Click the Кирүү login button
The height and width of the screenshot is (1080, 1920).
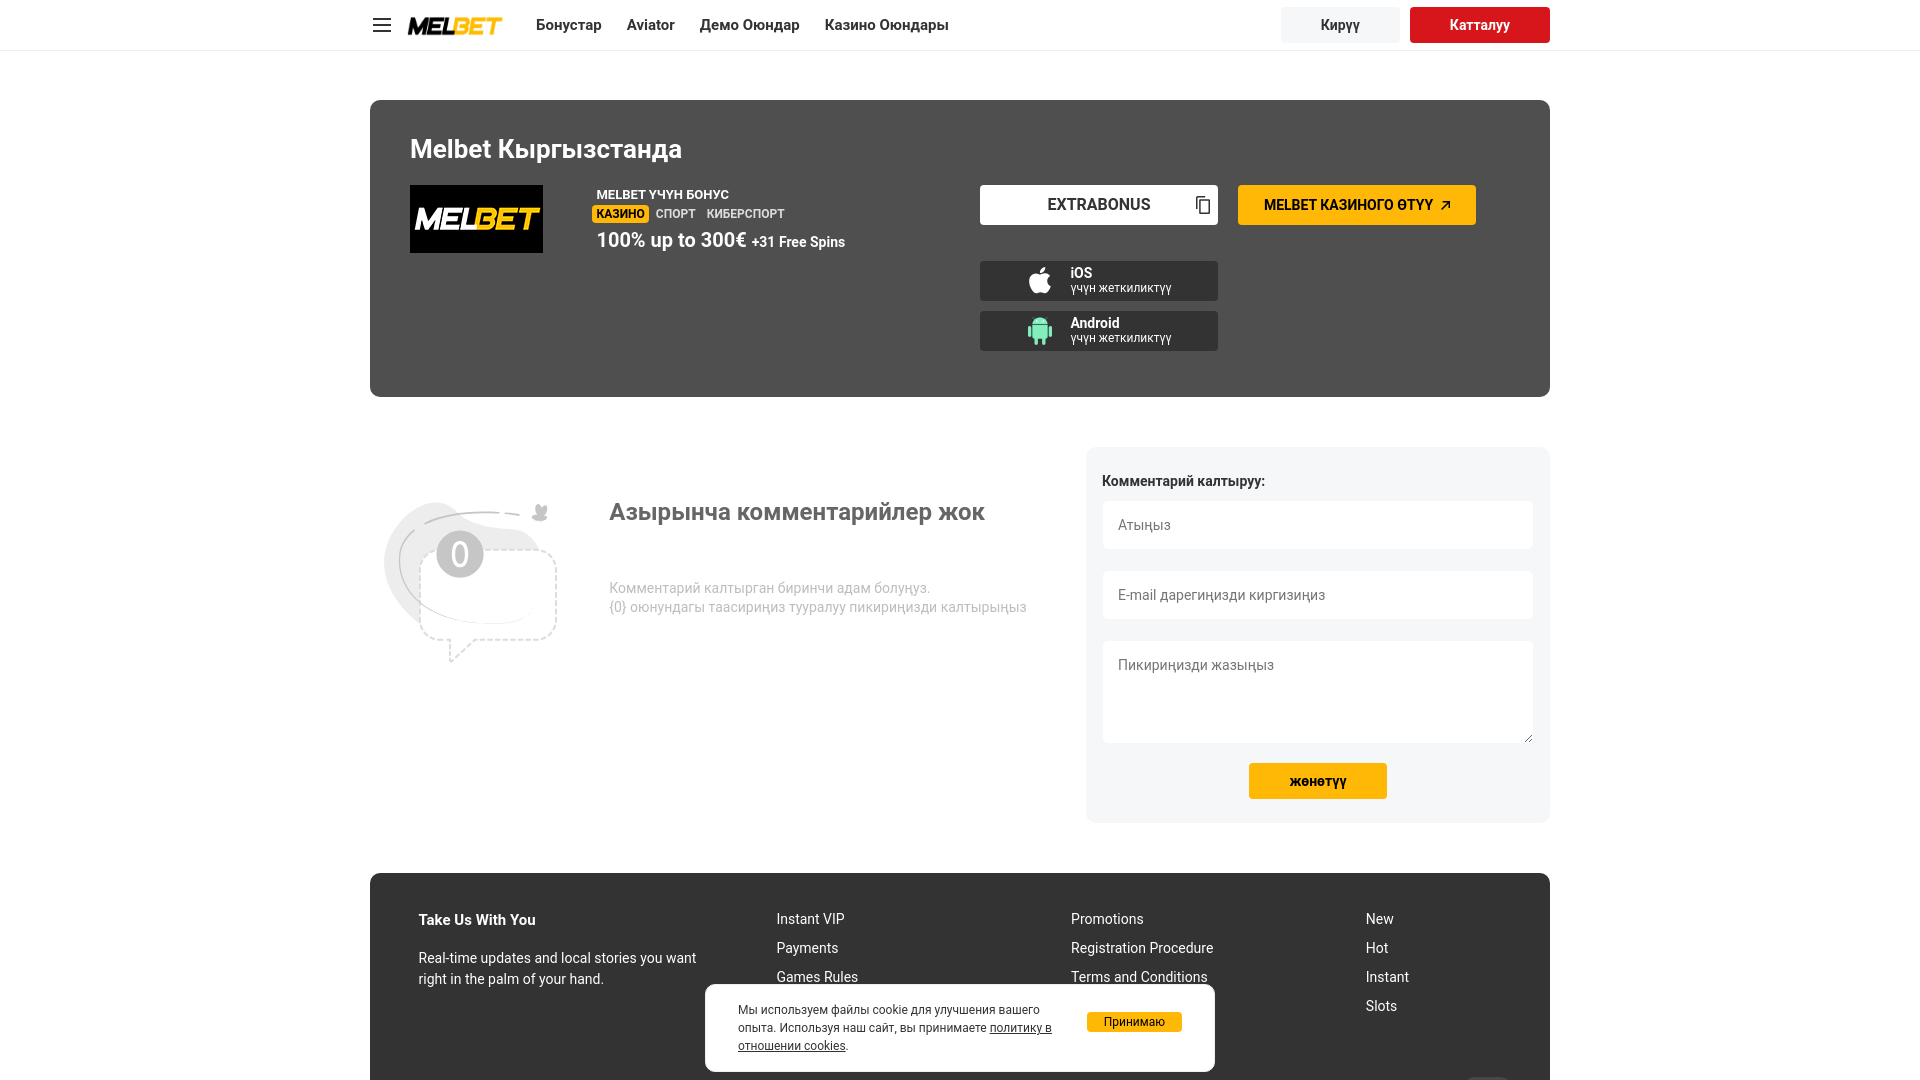point(1340,25)
